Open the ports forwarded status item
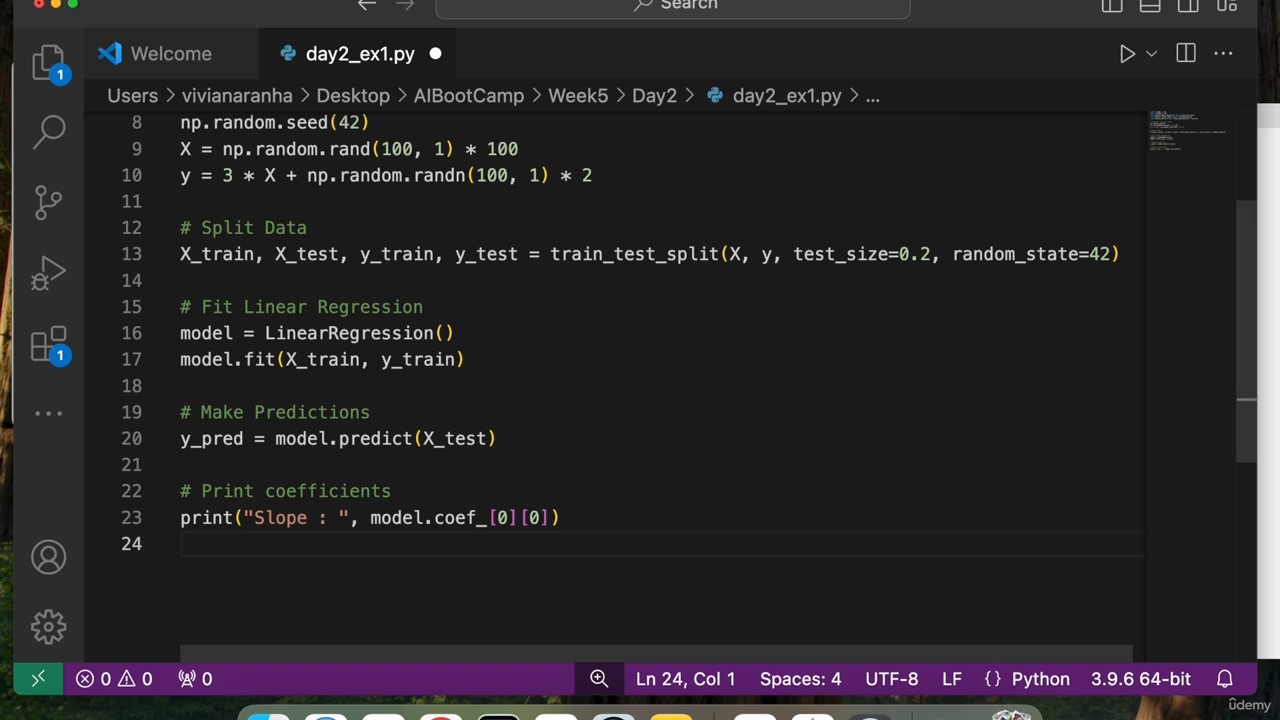This screenshot has width=1280, height=720. (x=195, y=679)
